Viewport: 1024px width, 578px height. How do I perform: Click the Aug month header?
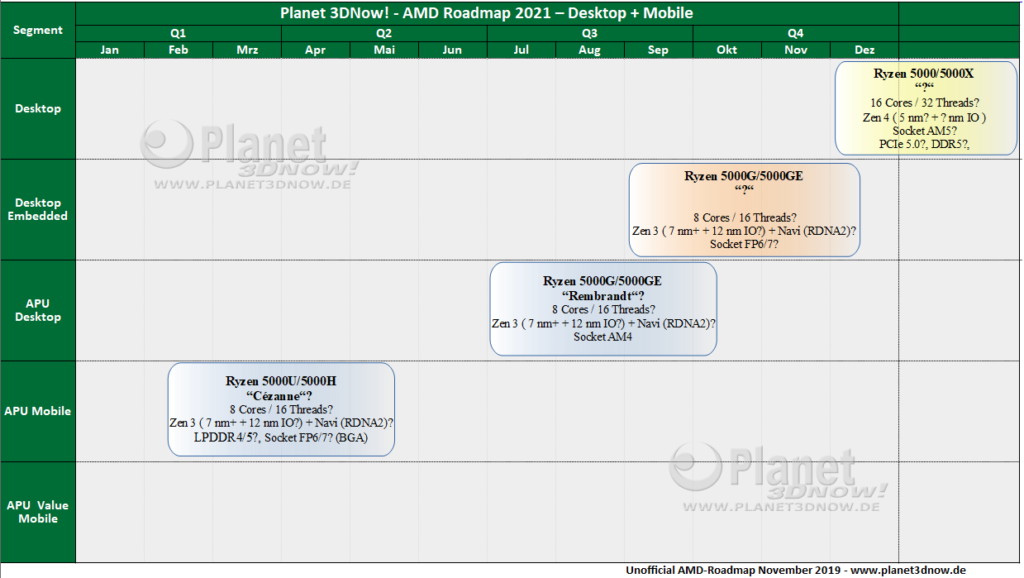click(x=590, y=50)
